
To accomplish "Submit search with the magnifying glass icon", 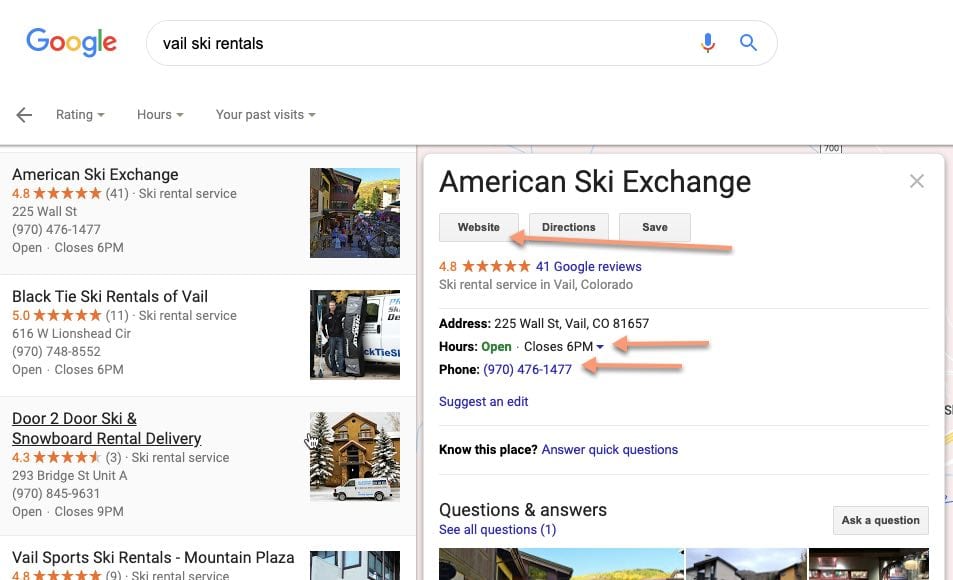I will 748,43.
